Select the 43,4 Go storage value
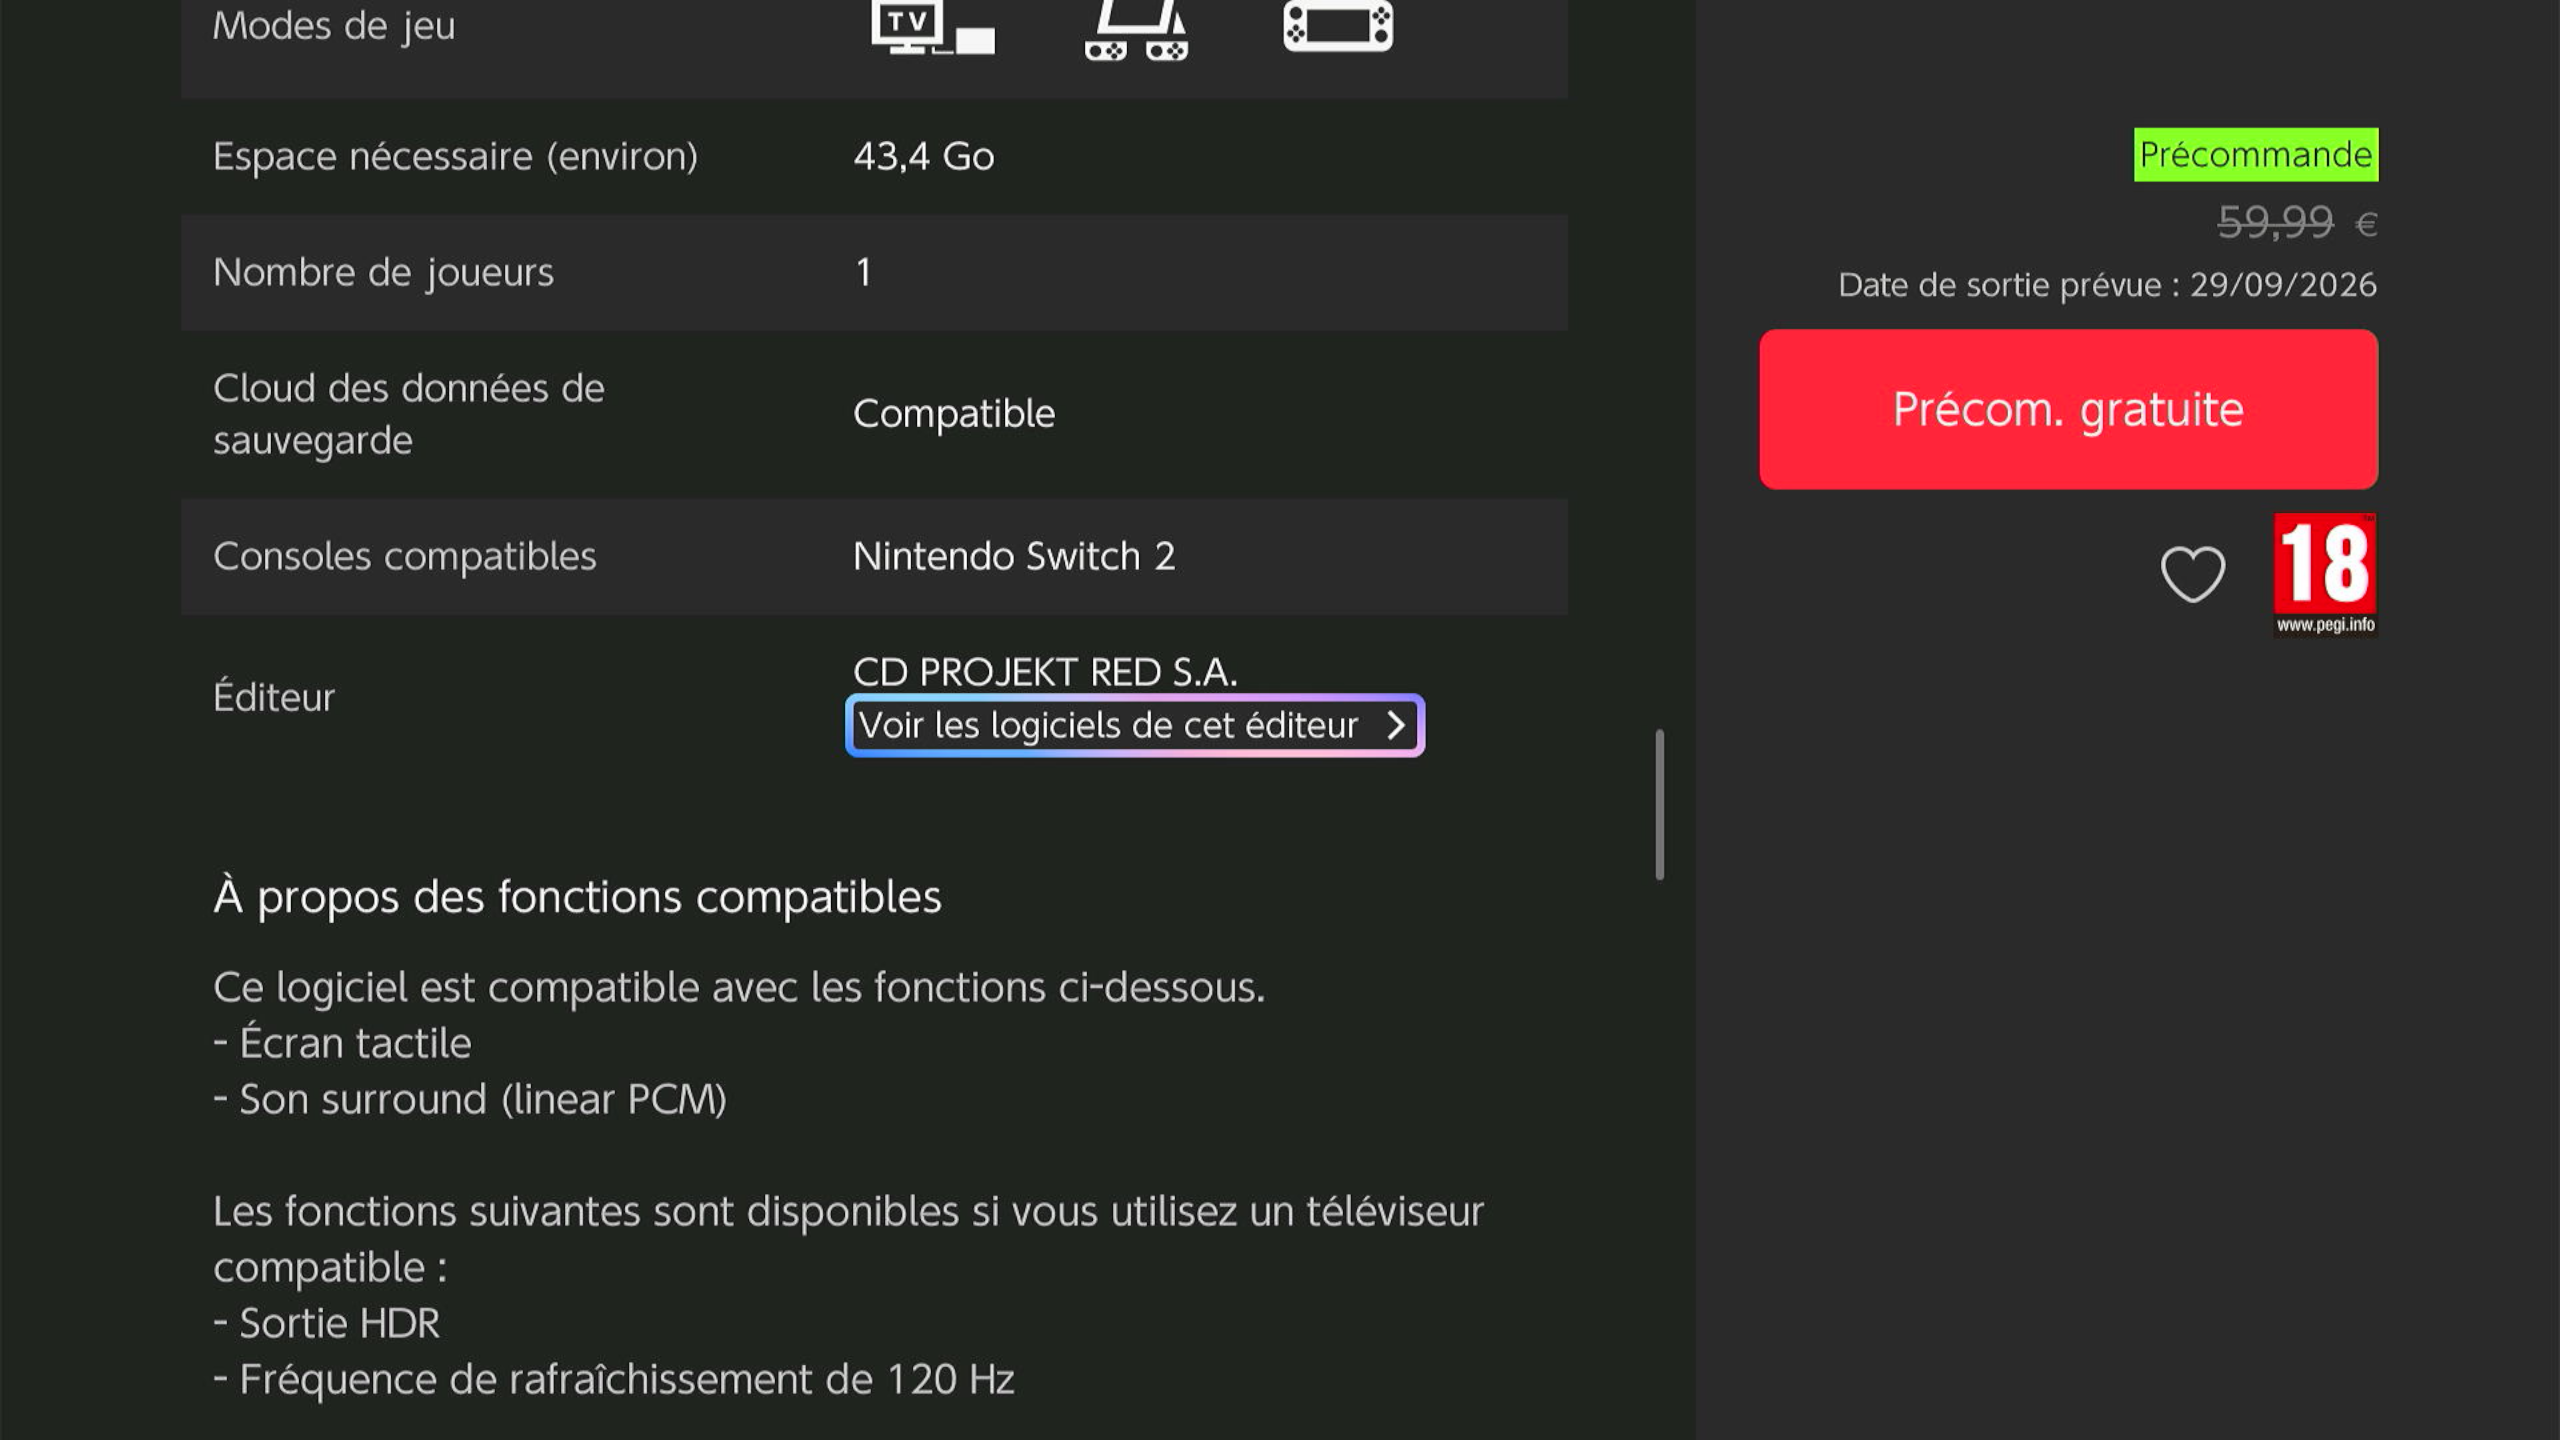Image resolution: width=2560 pixels, height=1440 pixels. pos(924,156)
